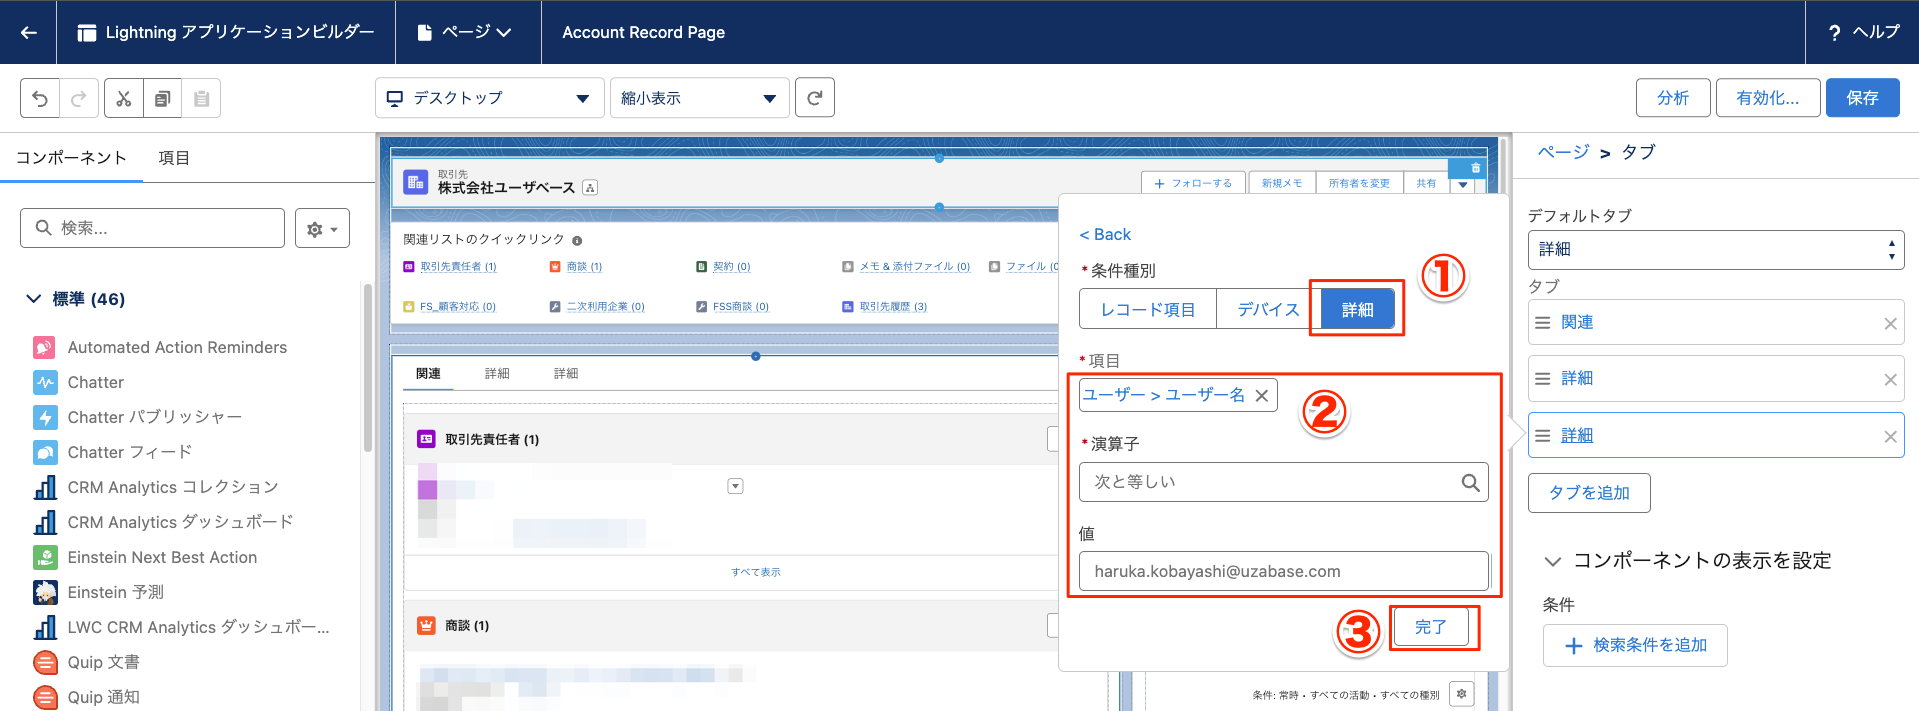Click the copy icon in toolbar
Image resolution: width=1919 pixels, height=711 pixels.
click(x=162, y=98)
